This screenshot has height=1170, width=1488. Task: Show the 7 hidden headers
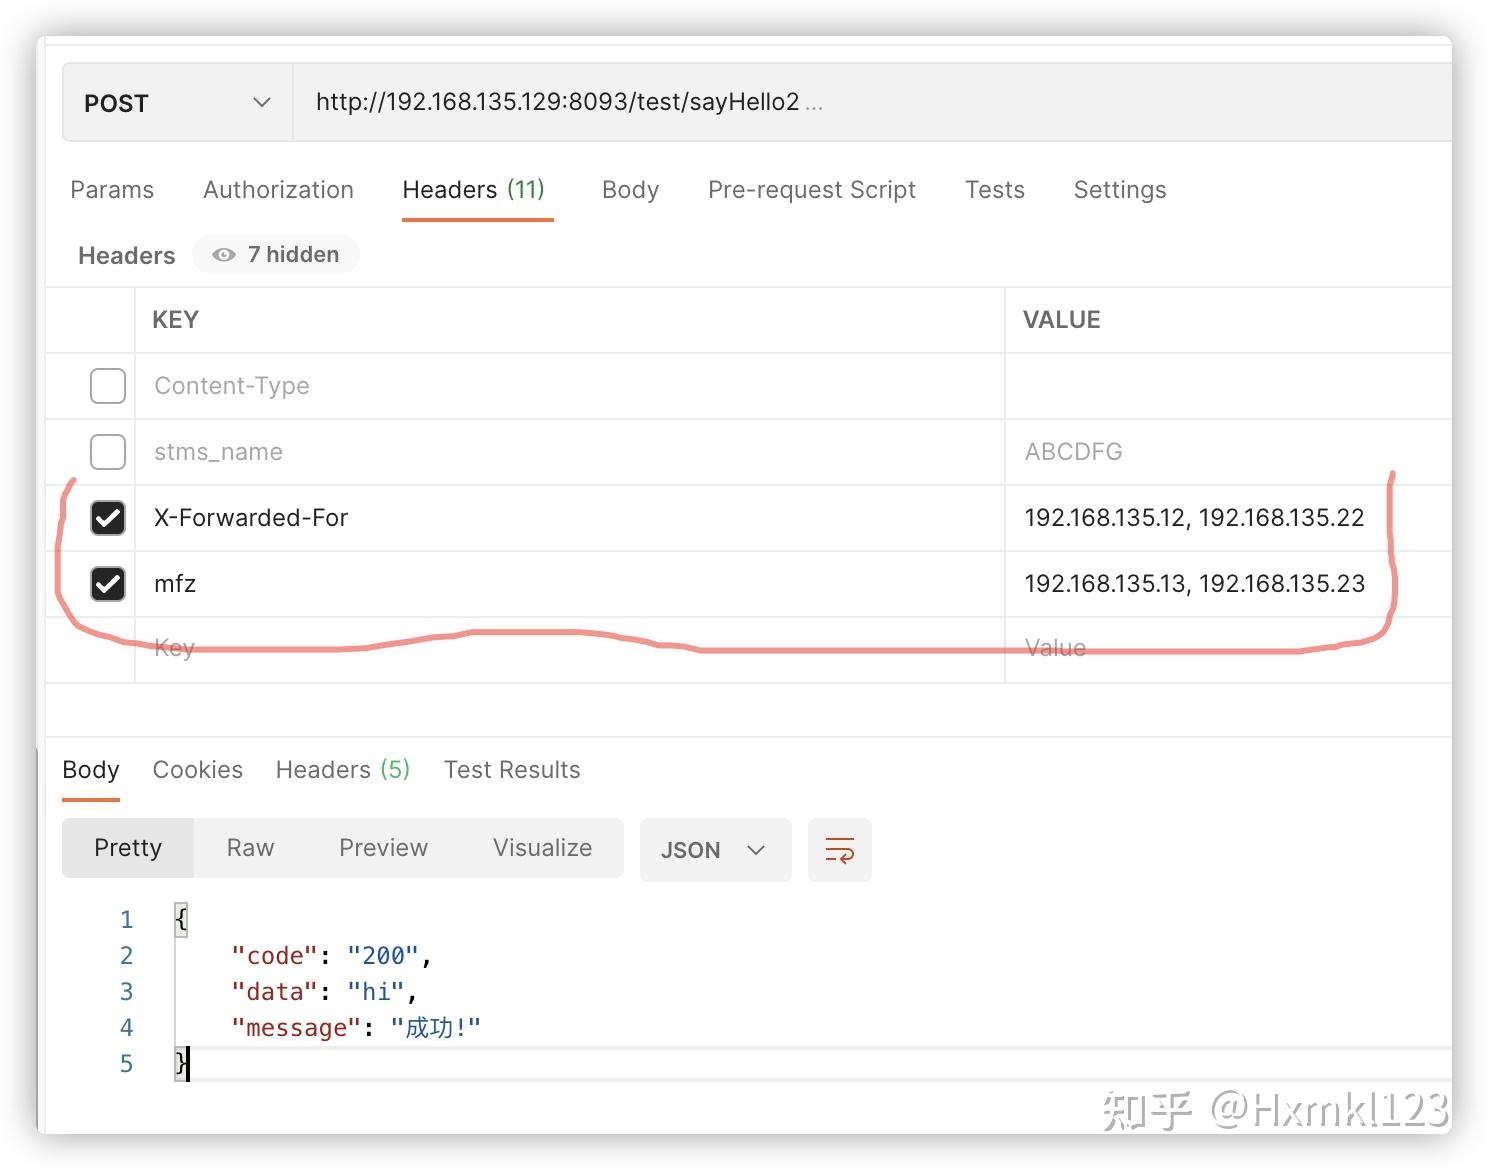276,254
